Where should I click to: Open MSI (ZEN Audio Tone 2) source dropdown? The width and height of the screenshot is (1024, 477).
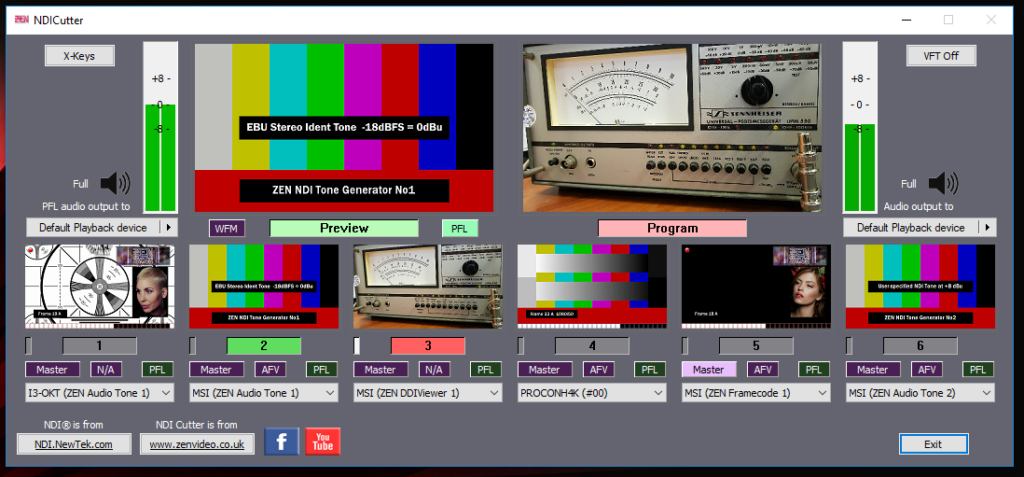(920, 393)
